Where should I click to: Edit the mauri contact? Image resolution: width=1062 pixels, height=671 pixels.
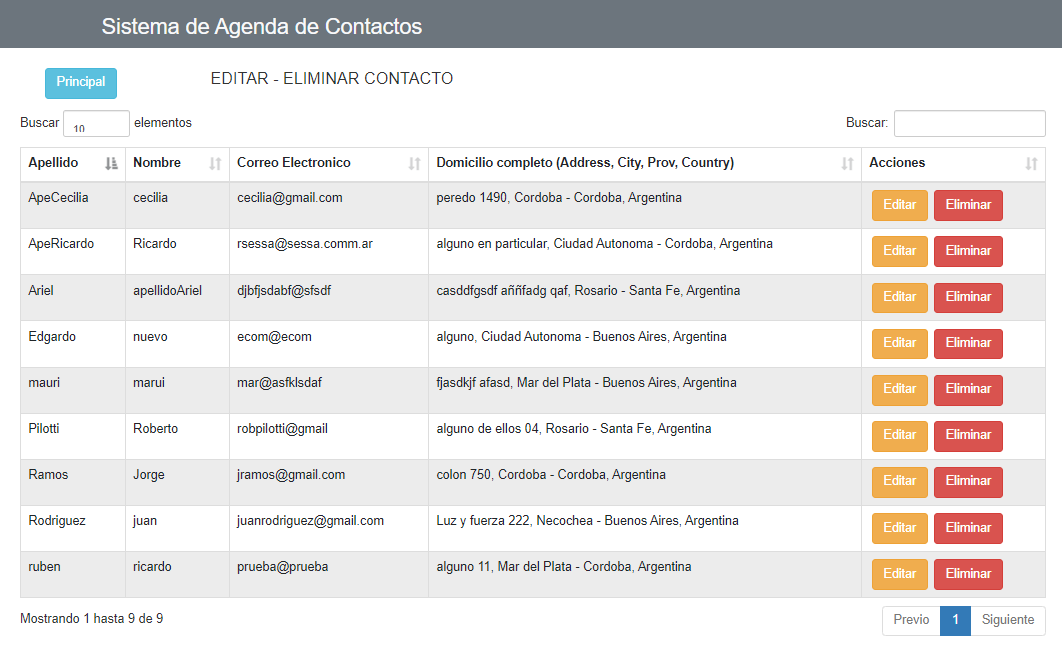point(899,389)
